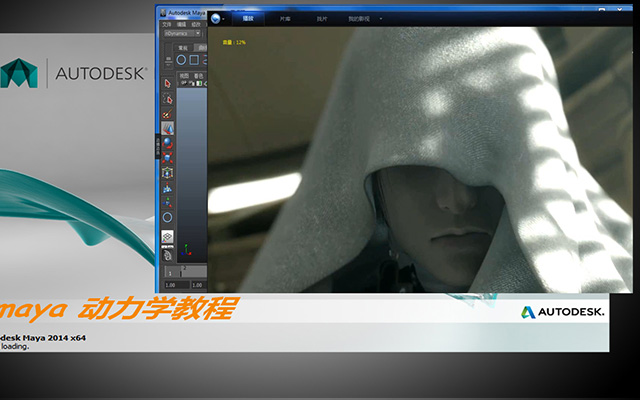Image resolution: width=640 pixels, height=400 pixels.
Task: Switch to the 播放 tab in player
Action: (x=248, y=19)
